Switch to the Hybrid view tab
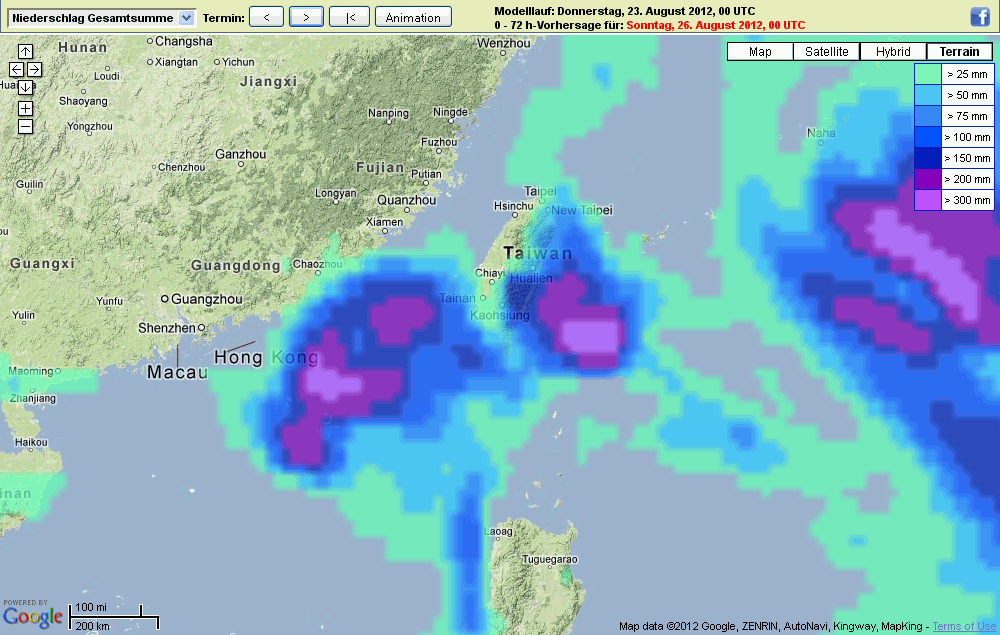1000x635 pixels. pos(893,52)
